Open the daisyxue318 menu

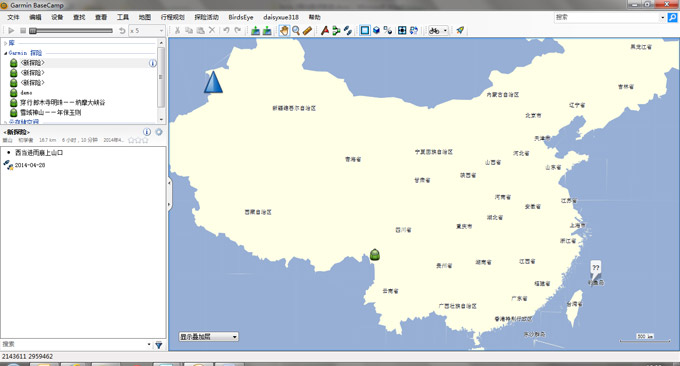281,17
